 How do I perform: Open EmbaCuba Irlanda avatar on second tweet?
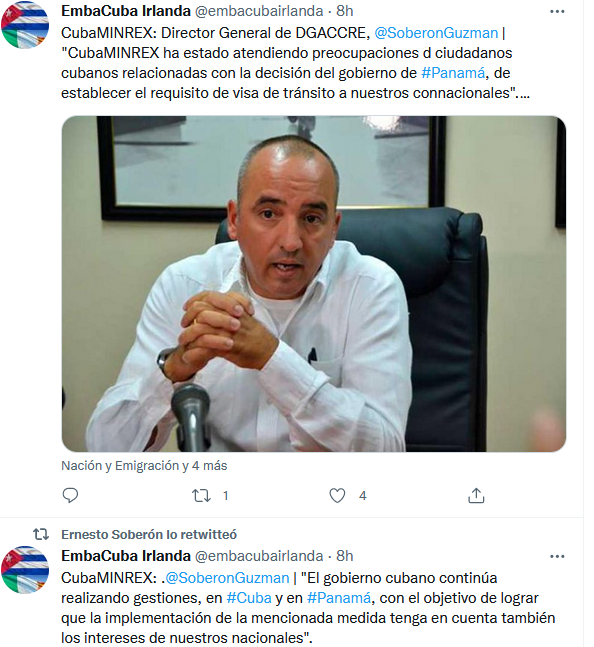pos(25,569)
